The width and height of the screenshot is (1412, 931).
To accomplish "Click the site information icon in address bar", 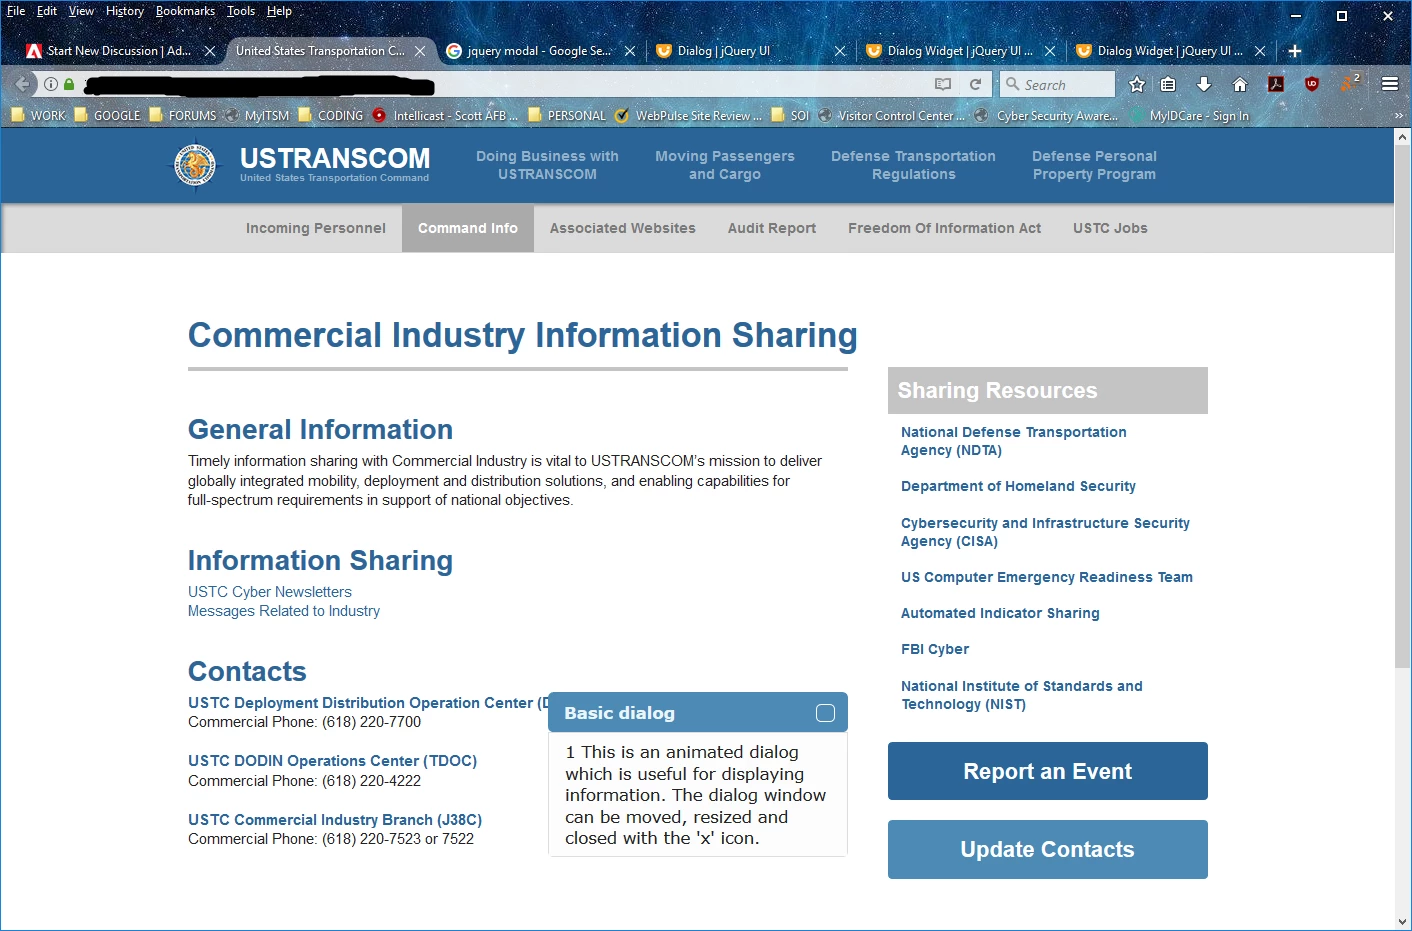I will pyautogui.click(x=51, y=84).
